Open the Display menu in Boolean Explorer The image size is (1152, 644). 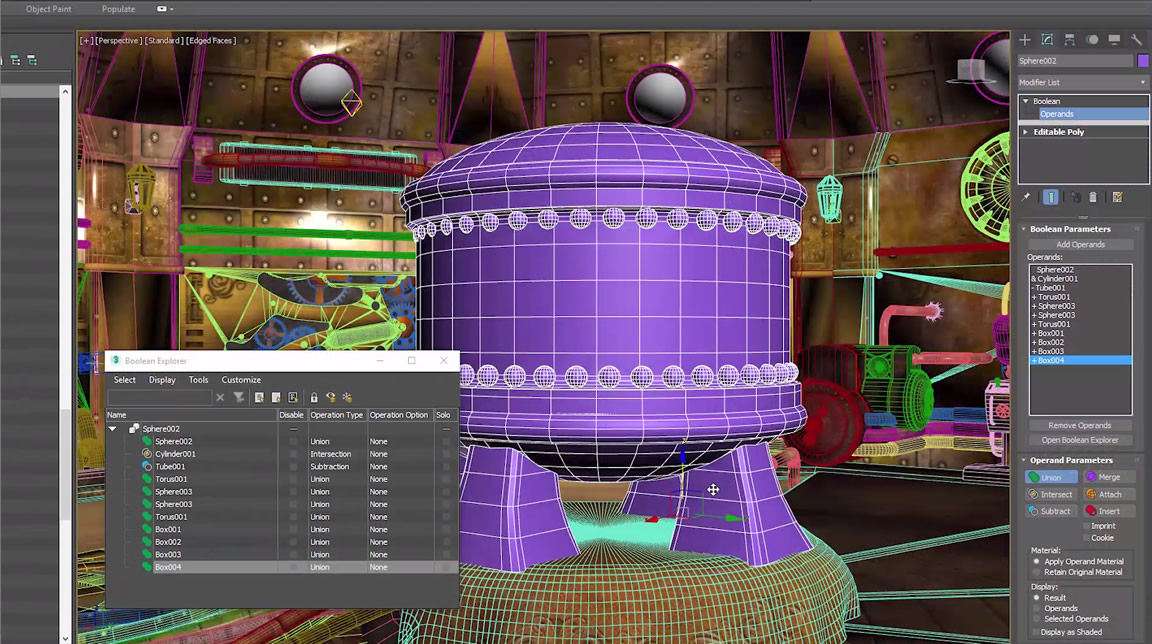tap(162, 380)
